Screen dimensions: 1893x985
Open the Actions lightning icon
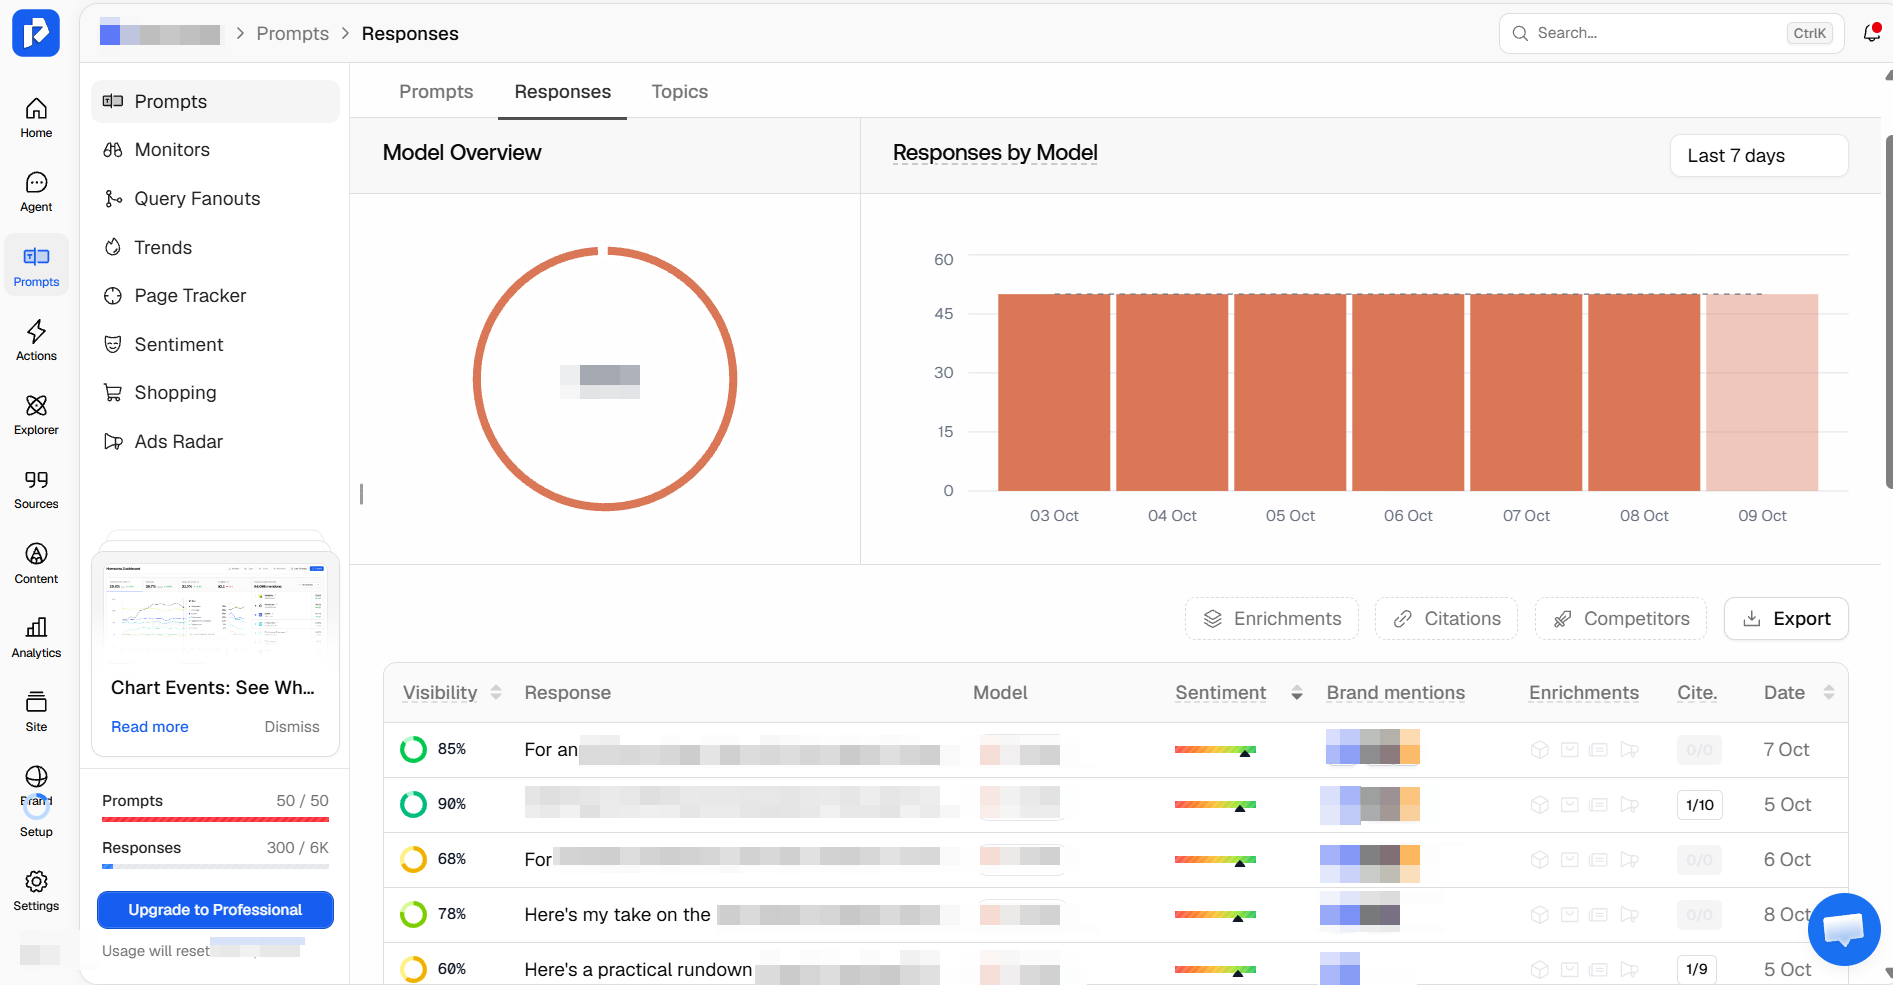(x=36, y=340)
